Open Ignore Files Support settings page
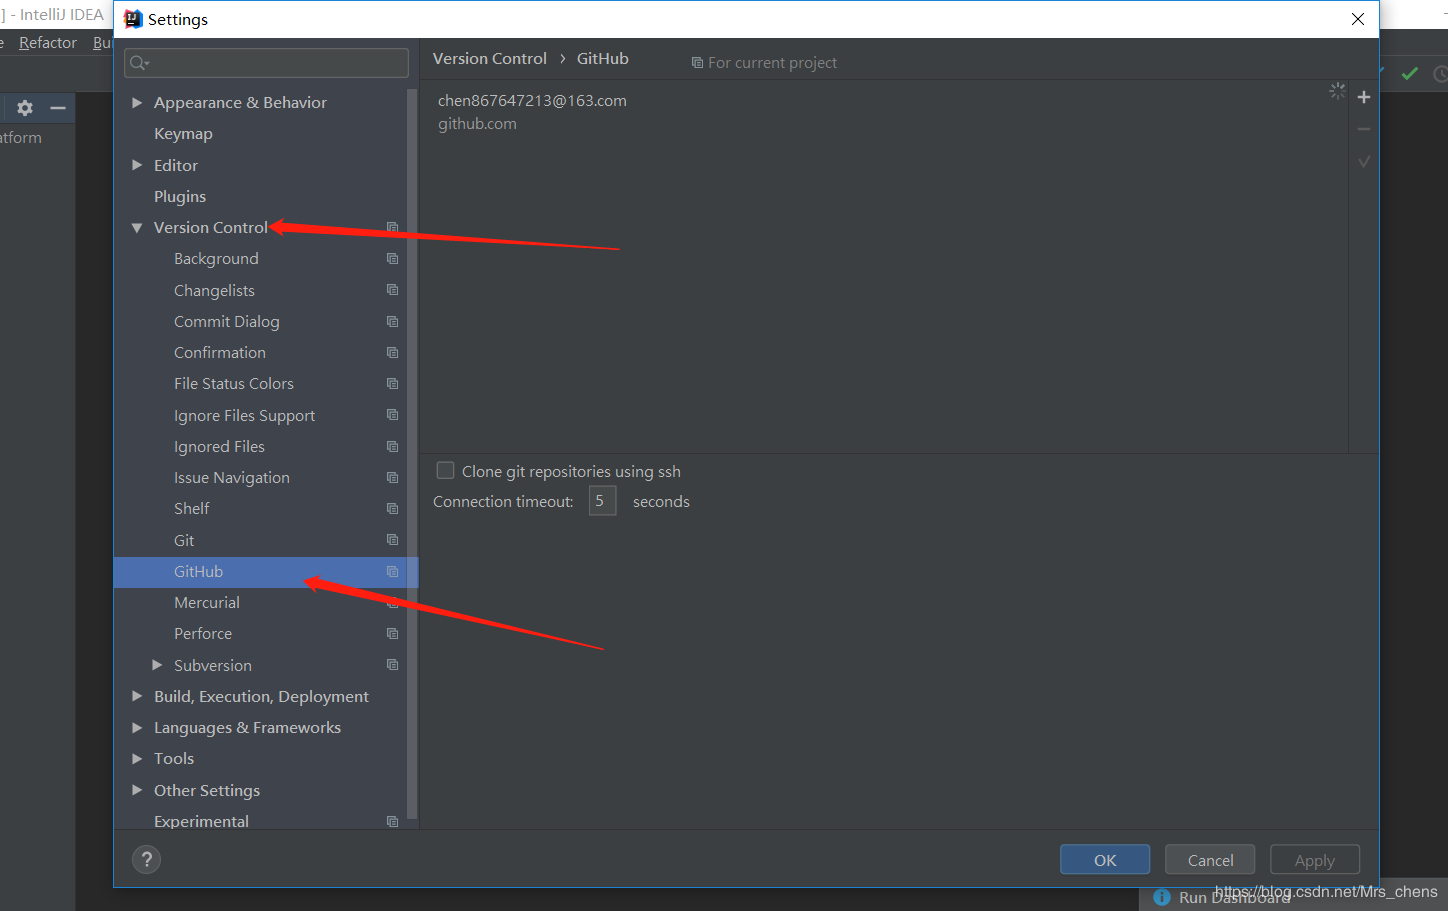The width and height of the screenshot is (1448, 911). 244,415
